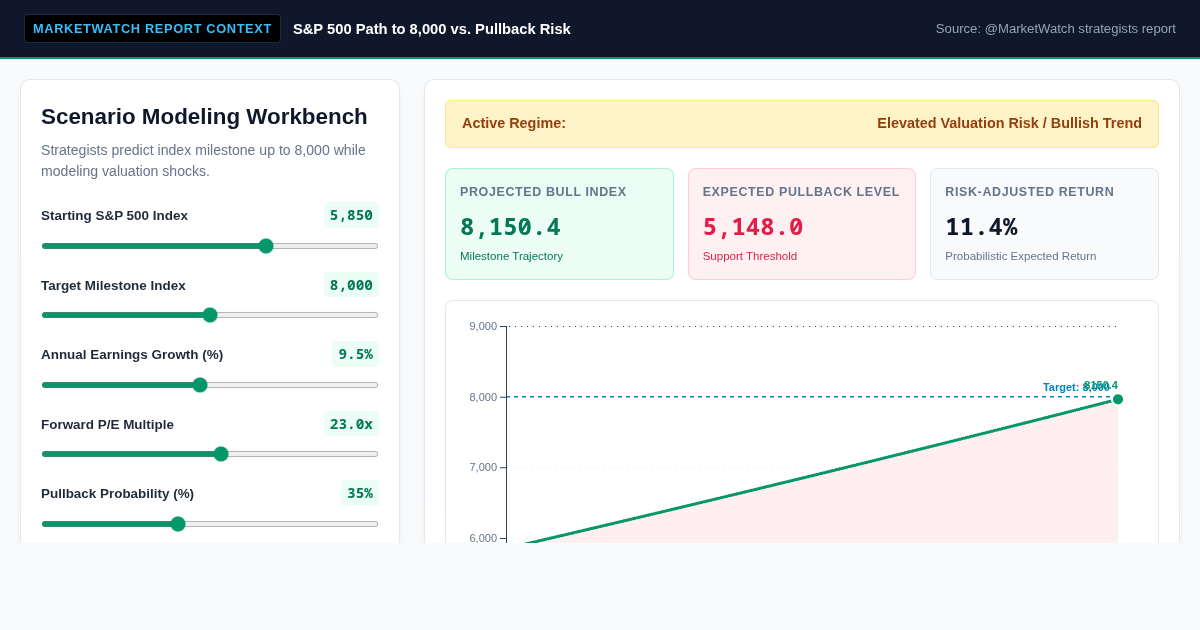Viewport: 1200px width, 630px height.
Task: Select the Risk-Adjusted Return card
Action: (1044, 224)
